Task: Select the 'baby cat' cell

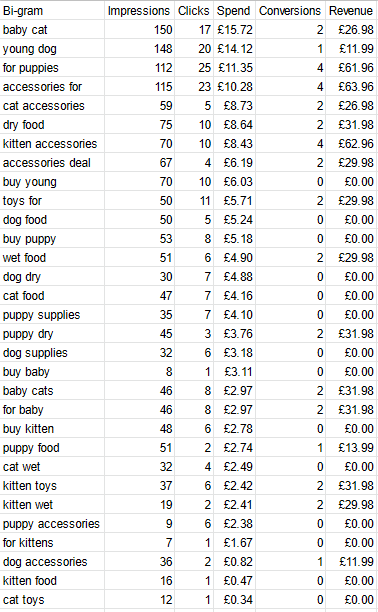Action: click(x=52, y=30)
